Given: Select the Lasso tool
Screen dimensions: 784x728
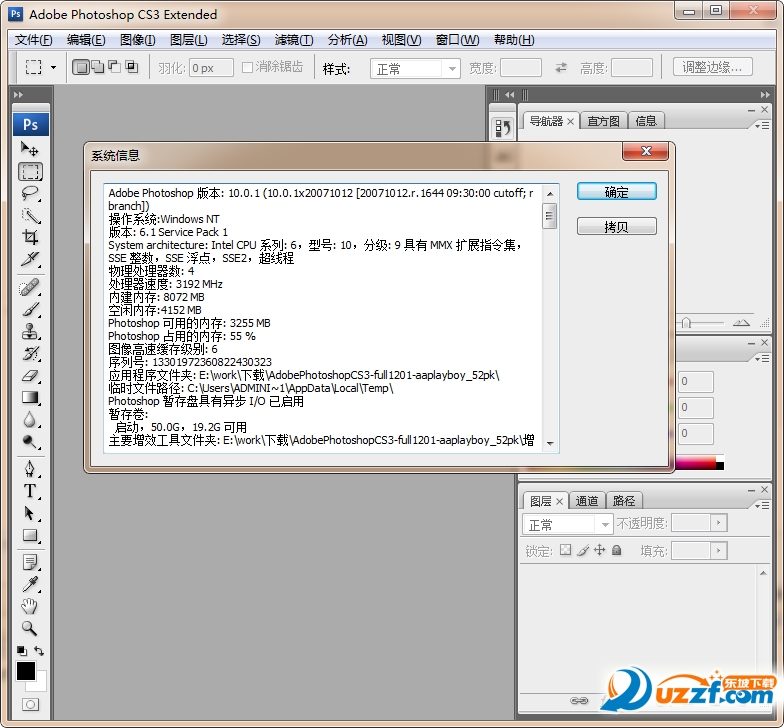Looking at the screenshot, I should coord(30,194).
